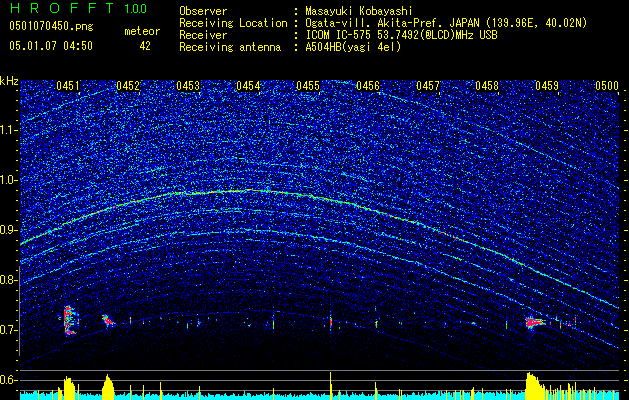Click the Receiving antenna label
The width and height of the screenshot is (629, 400).
point(230,47)
